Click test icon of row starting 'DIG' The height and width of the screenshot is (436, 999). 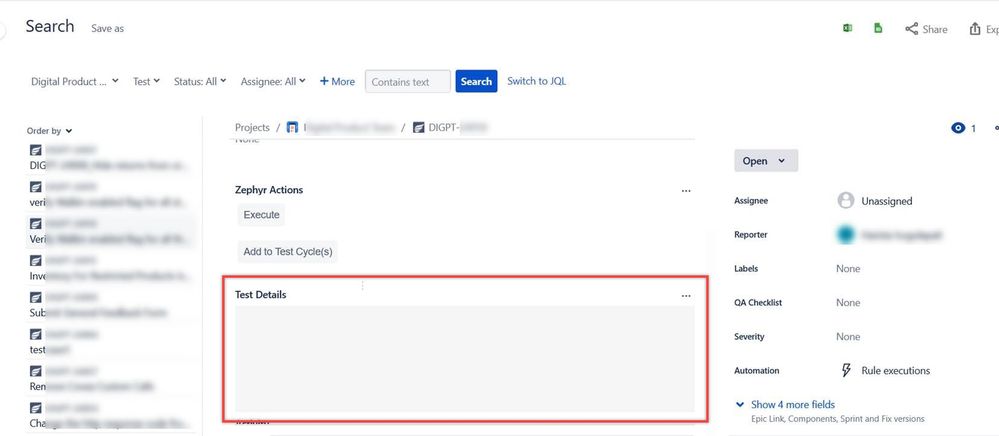[x=36, y=150]
